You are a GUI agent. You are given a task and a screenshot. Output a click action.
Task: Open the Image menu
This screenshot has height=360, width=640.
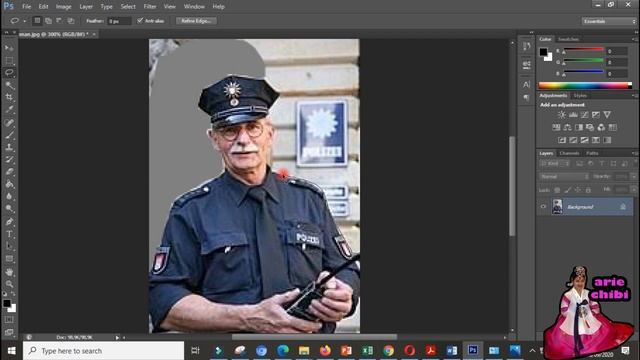pyautogui.click(x=63, y=7)
